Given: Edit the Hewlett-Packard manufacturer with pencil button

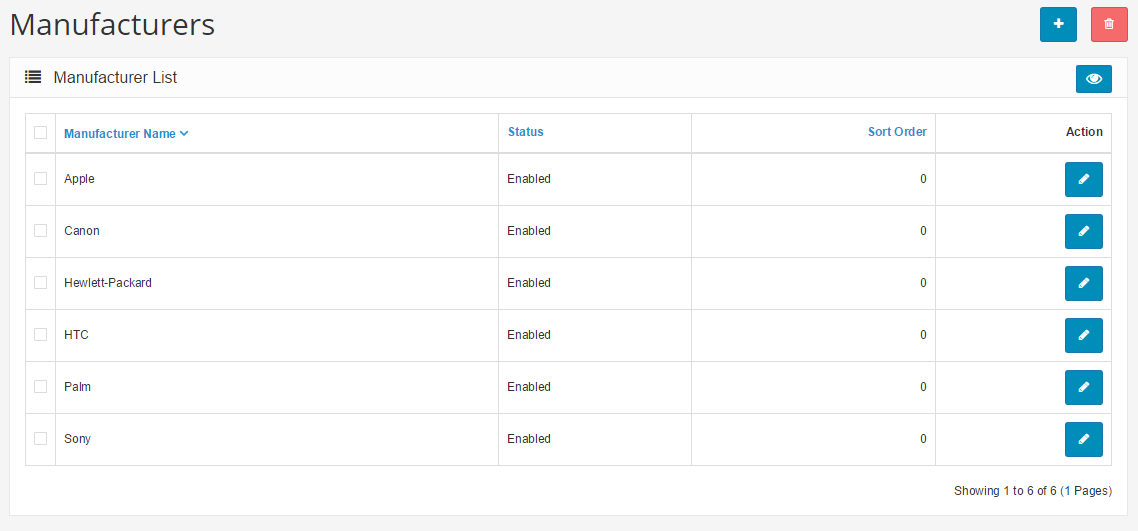Looking at the screenshot, I should click(1084, 283).
